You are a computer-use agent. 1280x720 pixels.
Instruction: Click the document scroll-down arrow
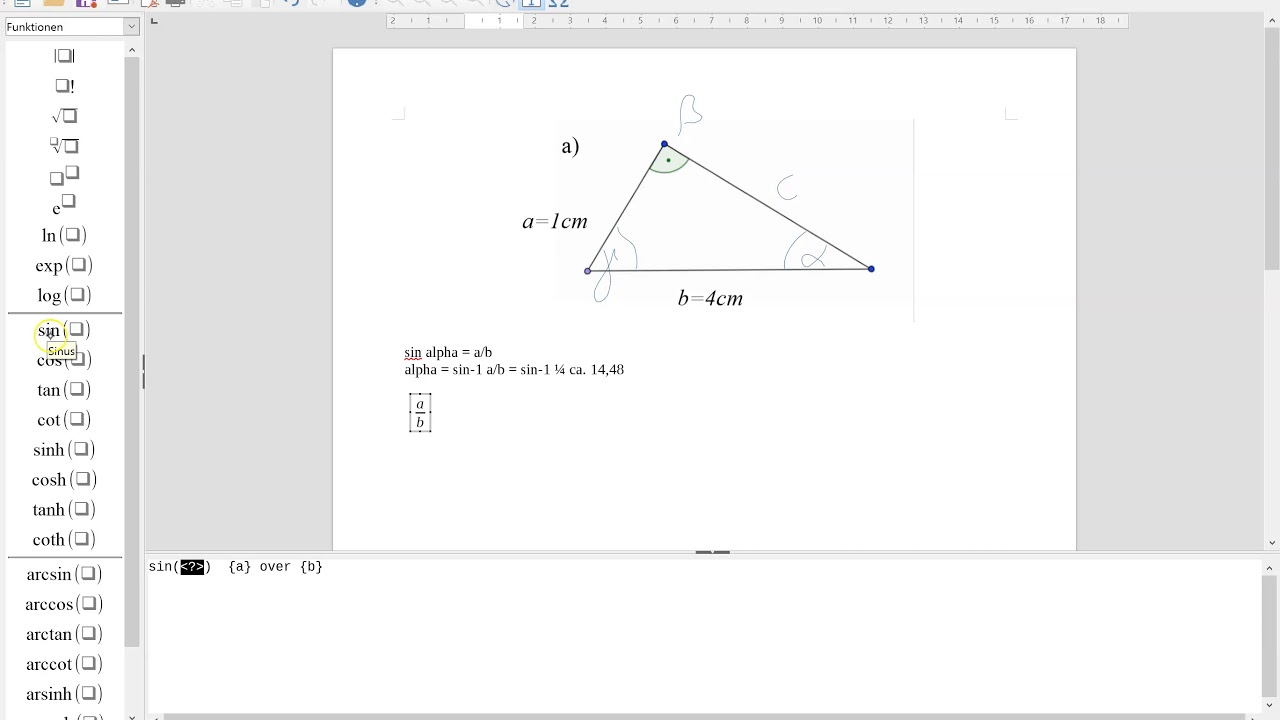(x=1271, y=543)
